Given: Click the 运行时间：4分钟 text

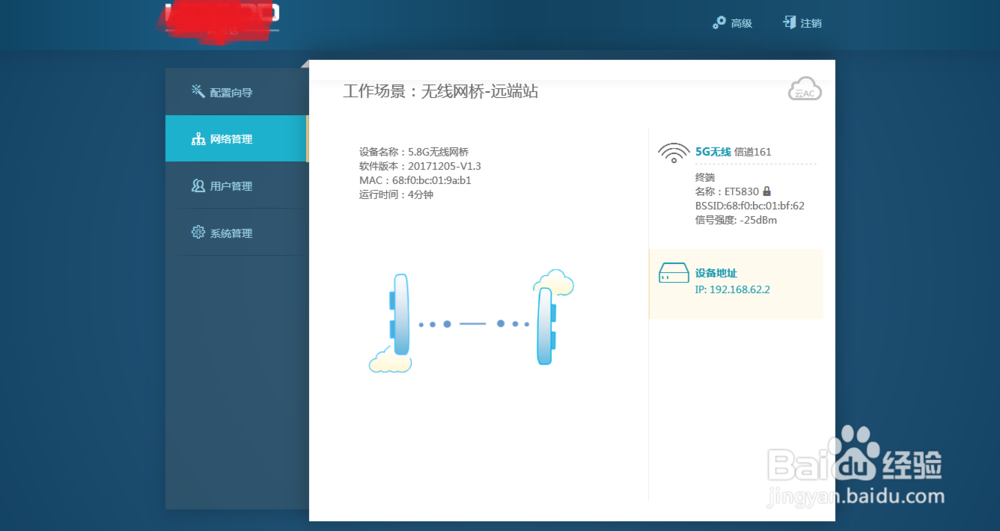Looking at the screenshot, I should (396, 194).
